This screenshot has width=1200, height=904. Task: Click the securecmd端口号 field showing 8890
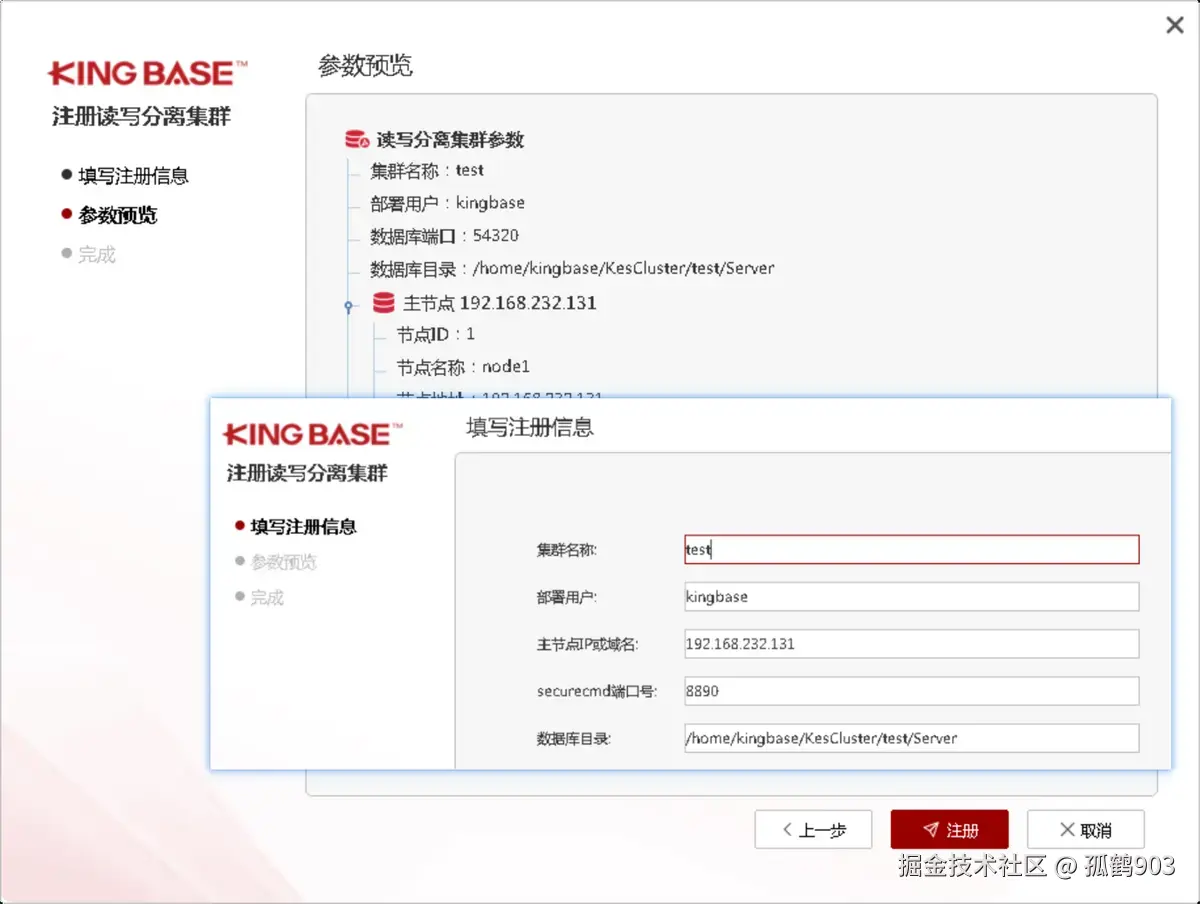pos(911,691)
